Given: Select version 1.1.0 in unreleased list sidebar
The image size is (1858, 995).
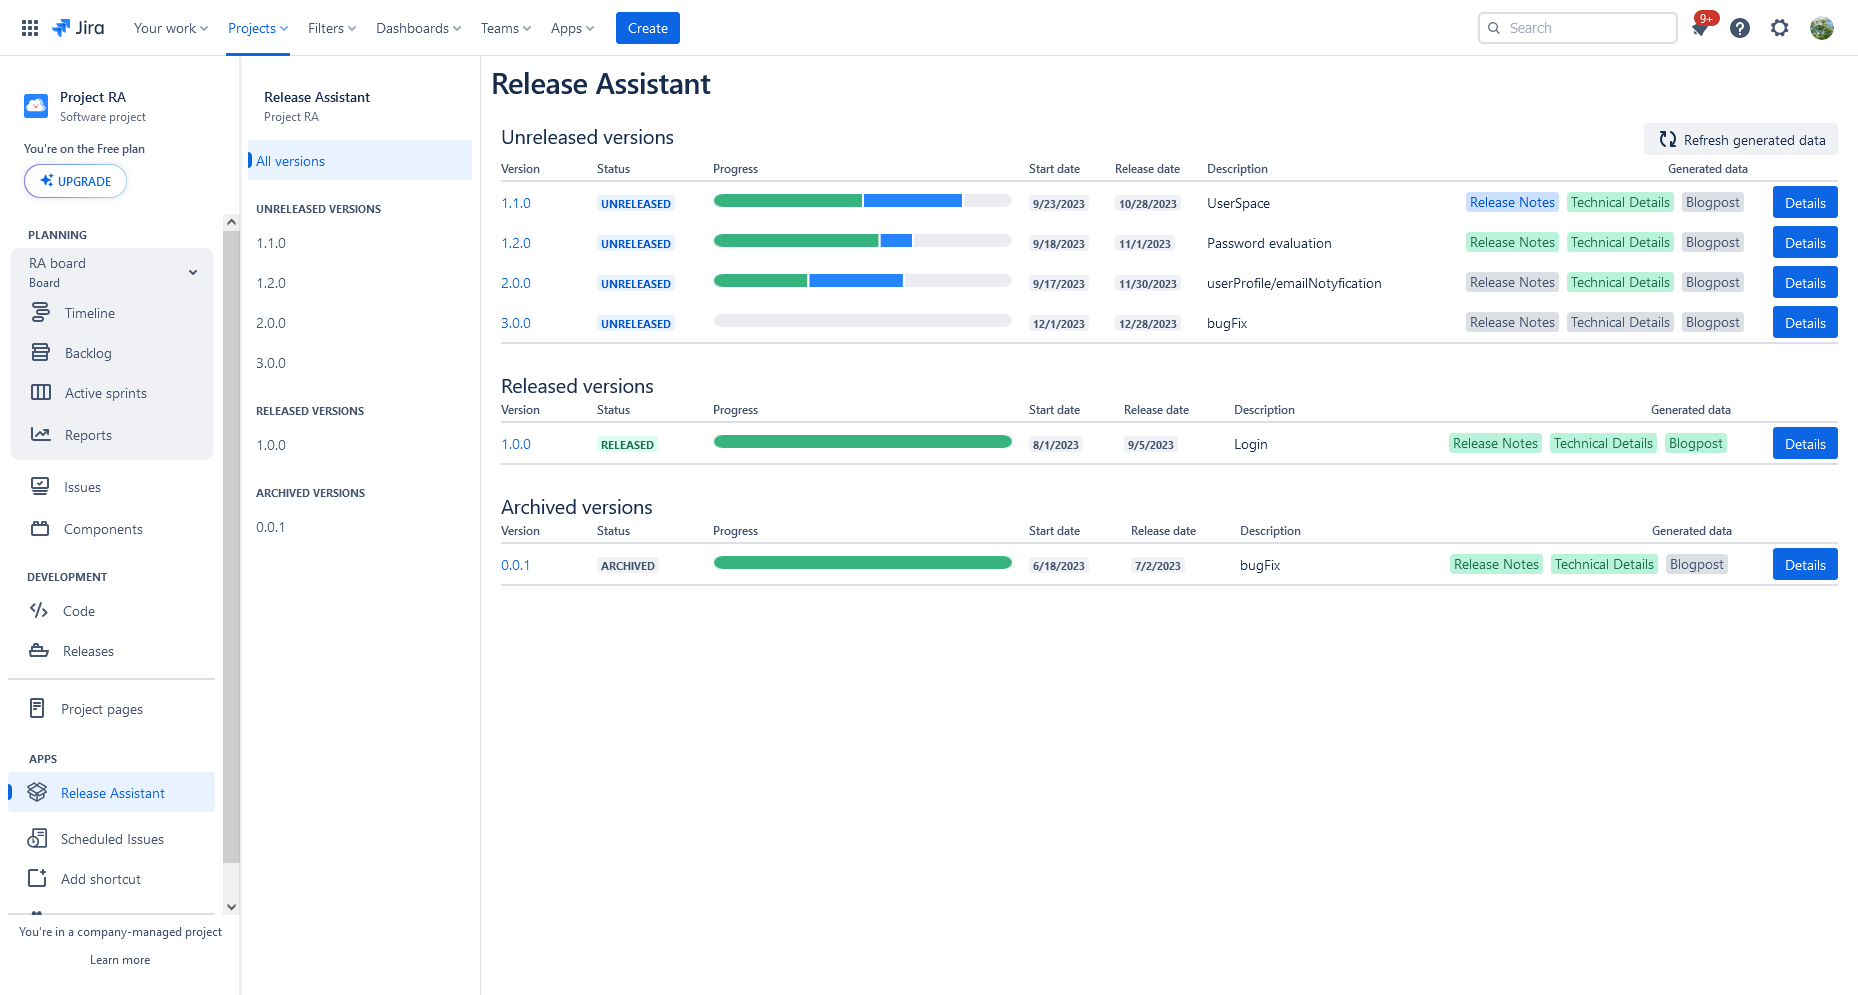Looking at the screenshot, I should pos(271,243).
